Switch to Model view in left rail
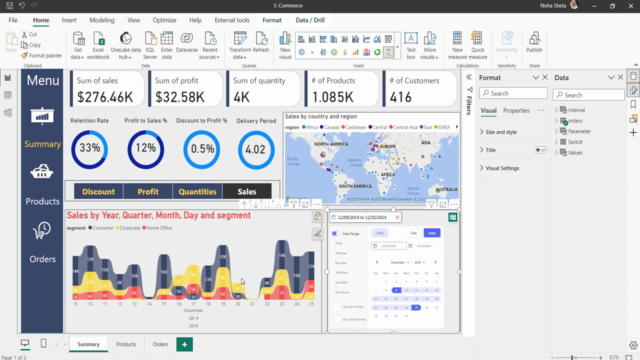This screenshot has width=640, height=360. point(8,113)
